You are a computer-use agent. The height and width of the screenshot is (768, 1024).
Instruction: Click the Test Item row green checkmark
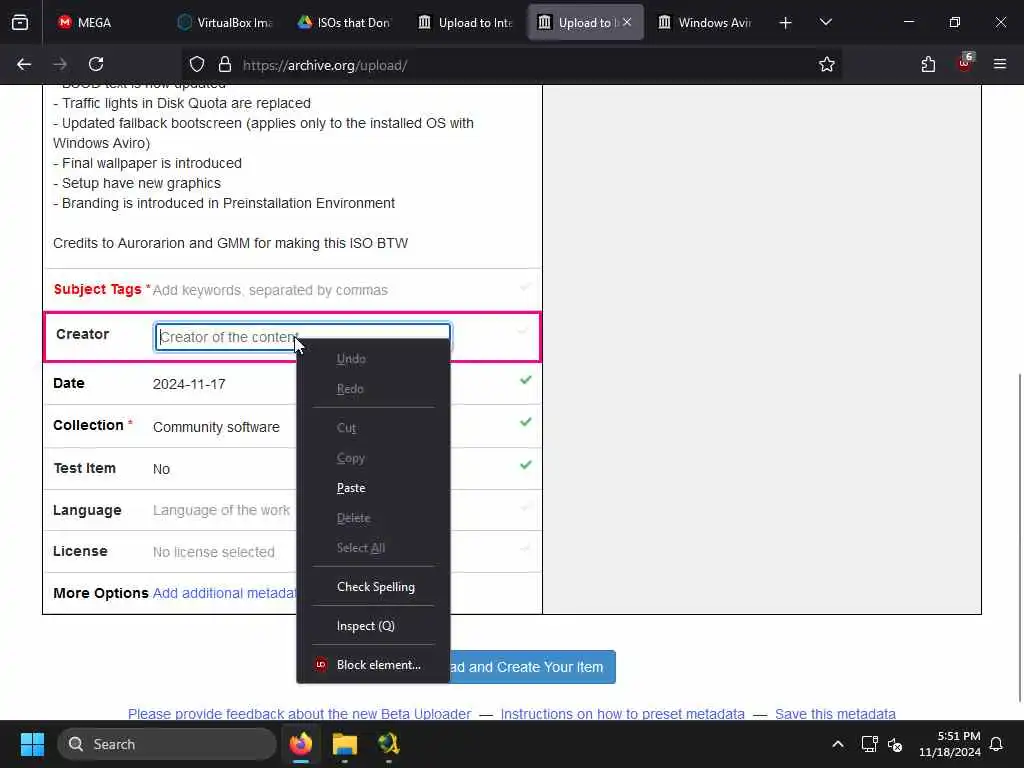[x=526, y=465]
